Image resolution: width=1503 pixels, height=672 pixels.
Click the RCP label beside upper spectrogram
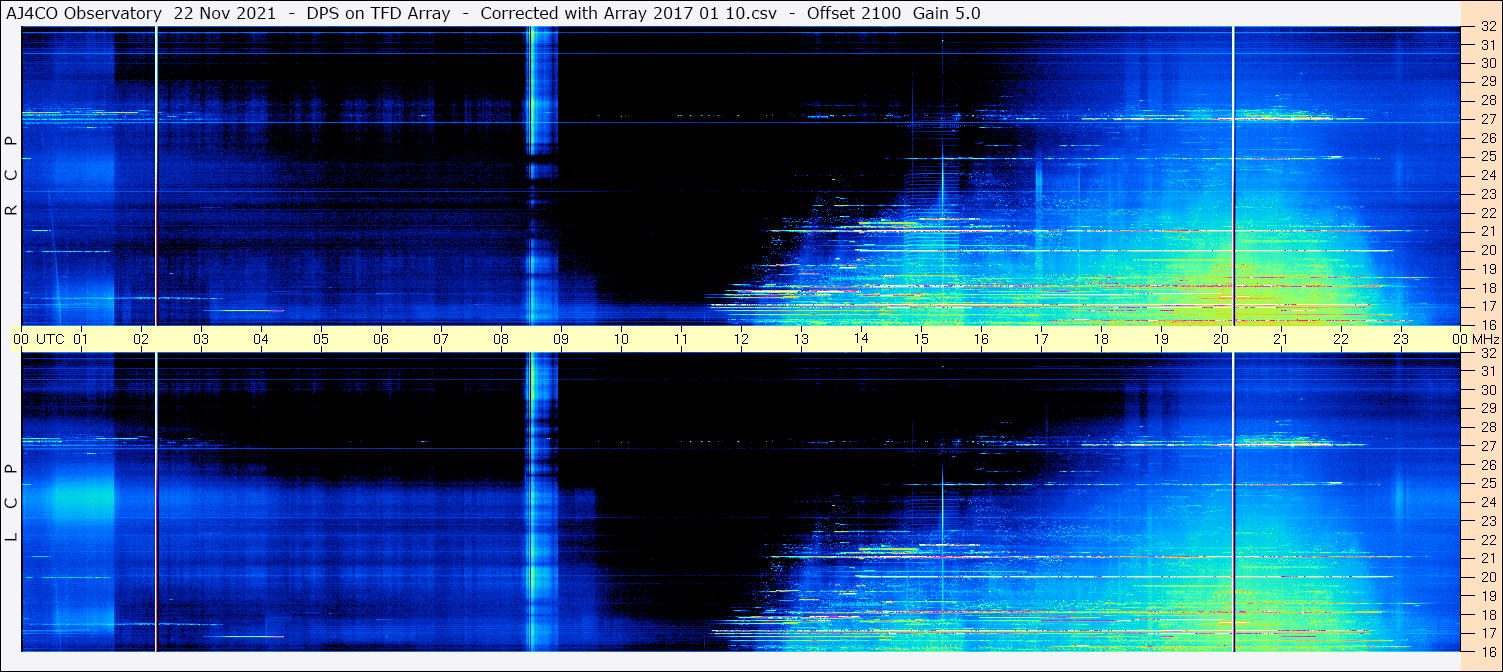pos(11,176)
